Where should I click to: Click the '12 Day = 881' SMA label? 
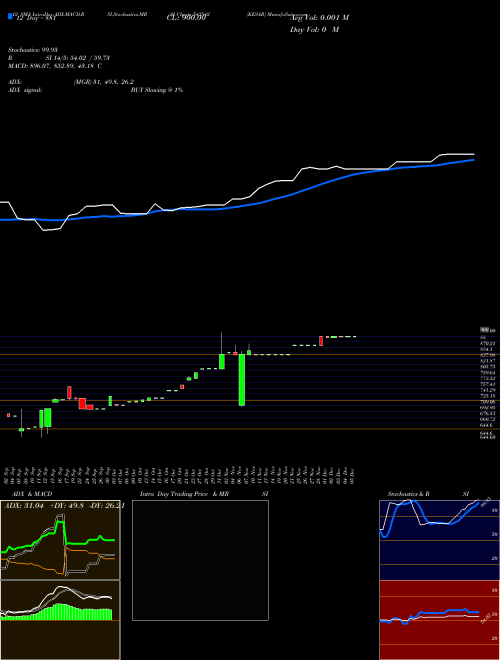pyautogui.click(x=36, y=18)
